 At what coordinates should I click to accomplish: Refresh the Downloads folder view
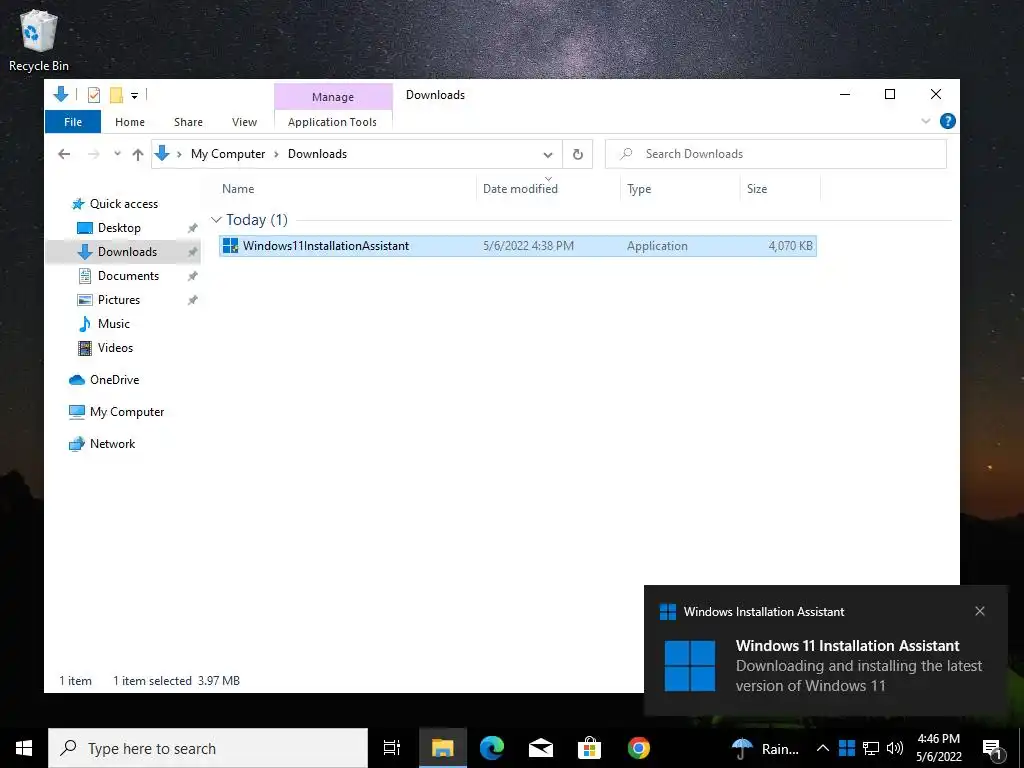click(x=578, y=155)
